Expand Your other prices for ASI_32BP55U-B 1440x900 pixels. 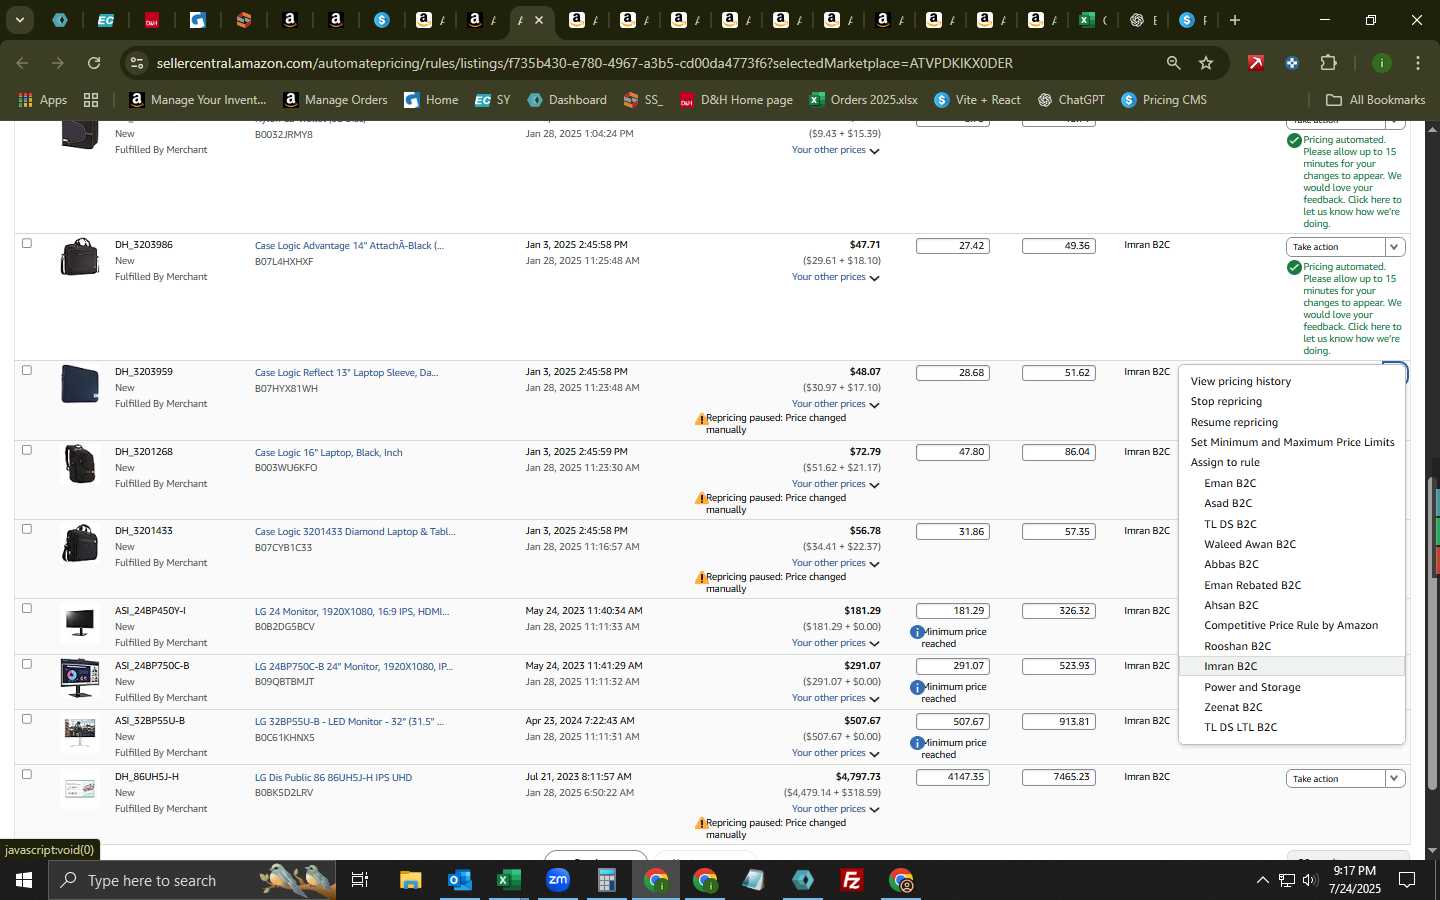click(835, 753)
